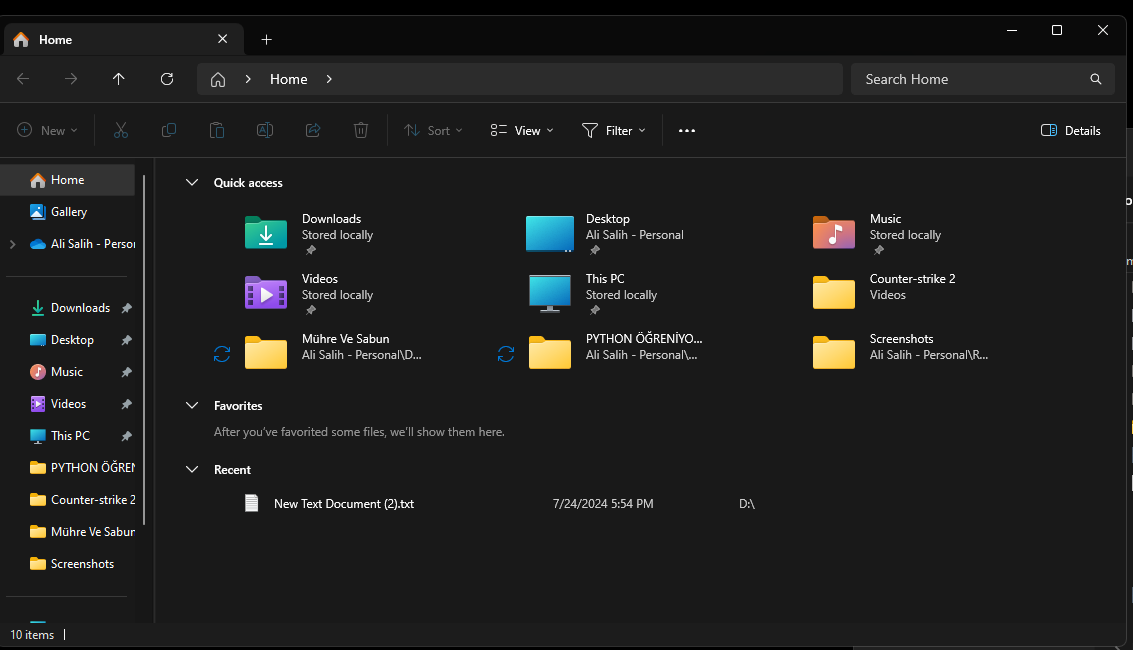The image size is (1133, 650).
Task: Open the Filter dropdown
Action: coord(614,130)
